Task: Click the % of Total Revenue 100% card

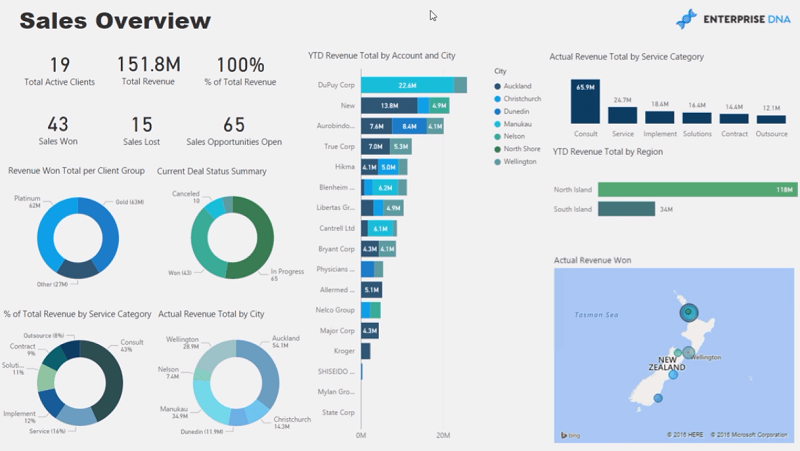Action: (240, 71)
